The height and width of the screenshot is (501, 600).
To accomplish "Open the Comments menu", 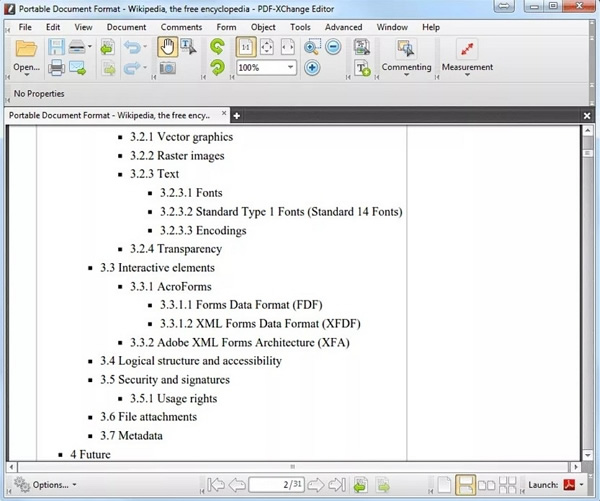I will click(181, 27).
